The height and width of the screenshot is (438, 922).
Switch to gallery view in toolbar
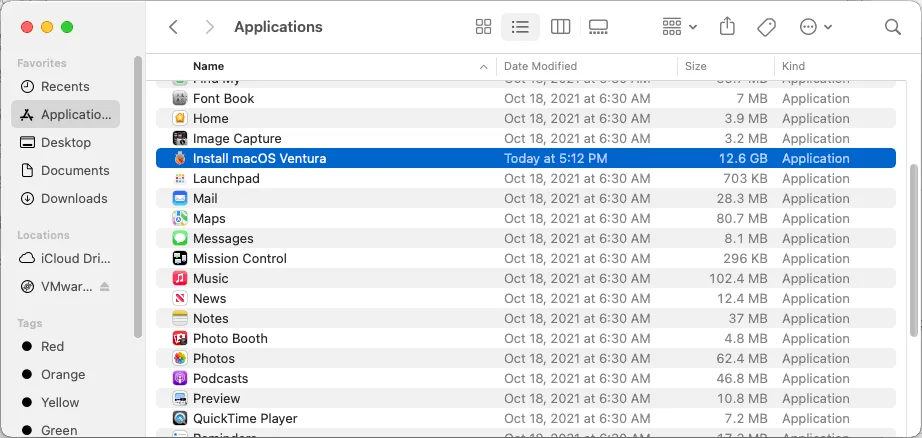(x=599, y=27)
